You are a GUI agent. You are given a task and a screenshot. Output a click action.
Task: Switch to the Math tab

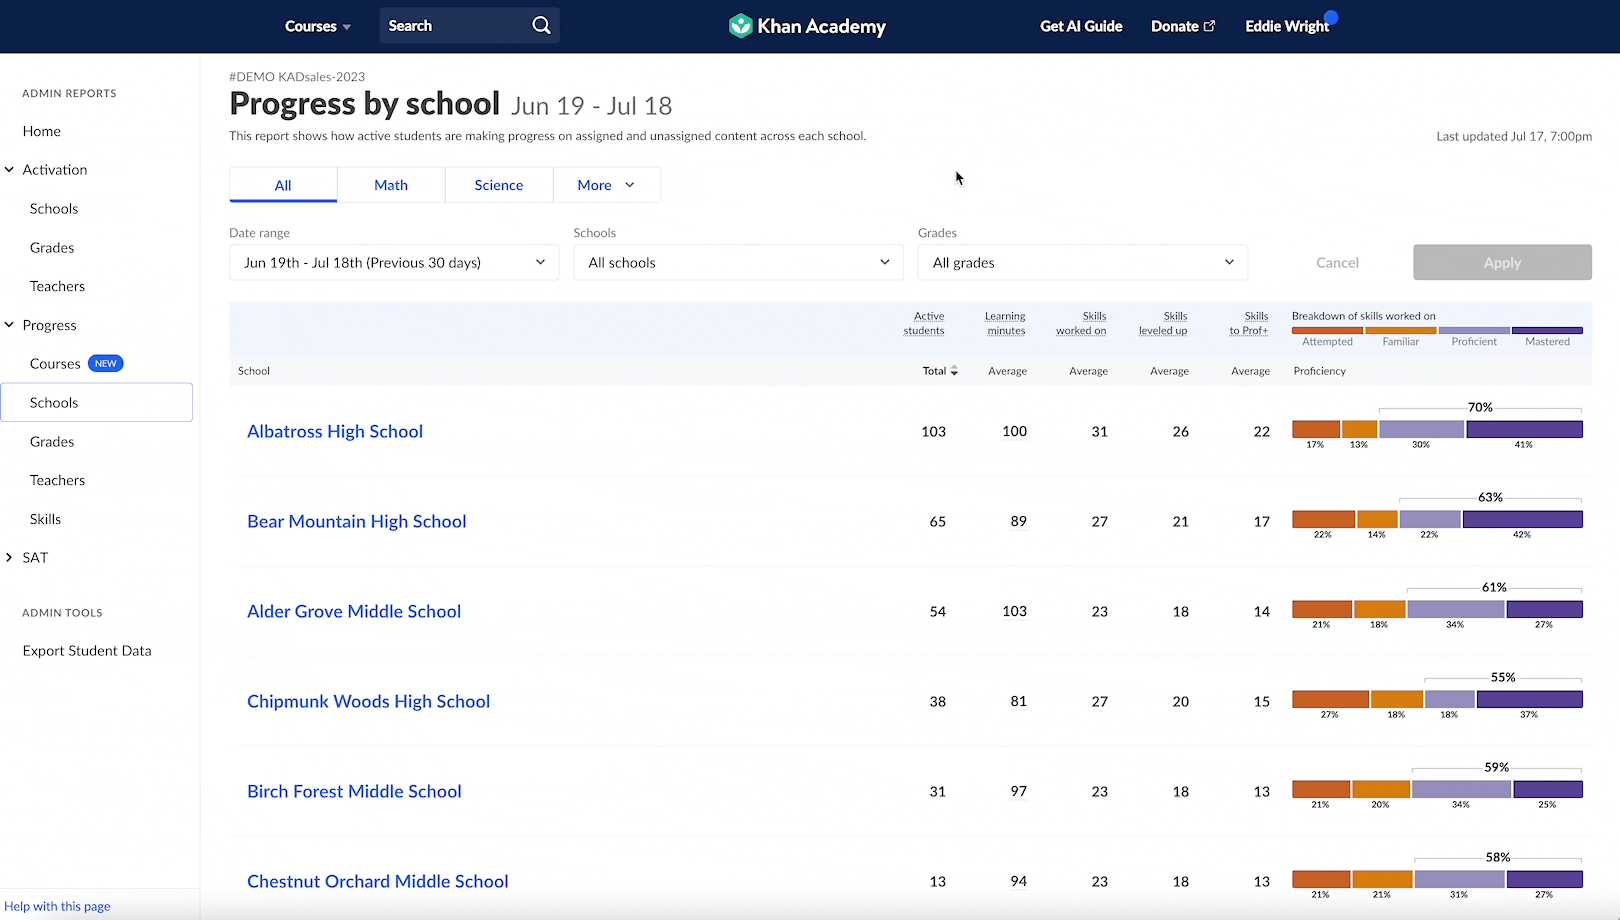pyautogui.click(x=391, y=185)
